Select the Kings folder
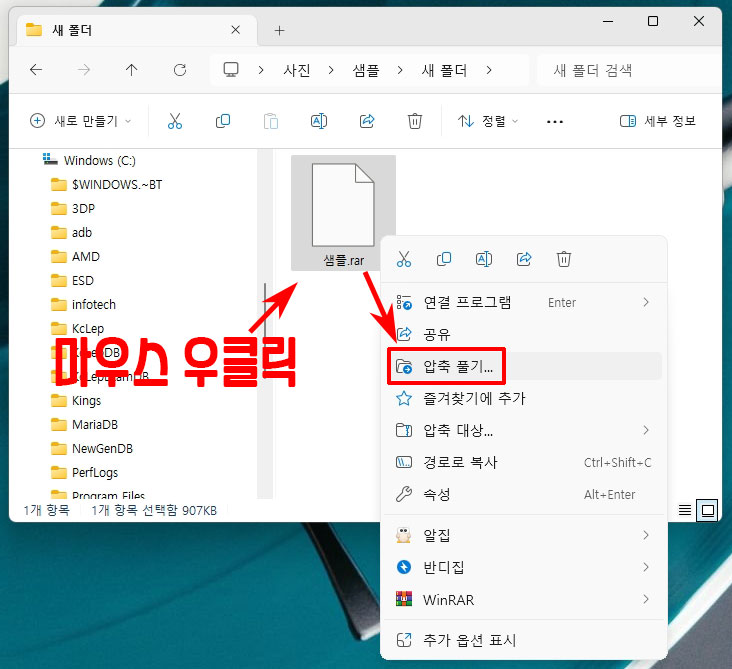 [76, 401]
